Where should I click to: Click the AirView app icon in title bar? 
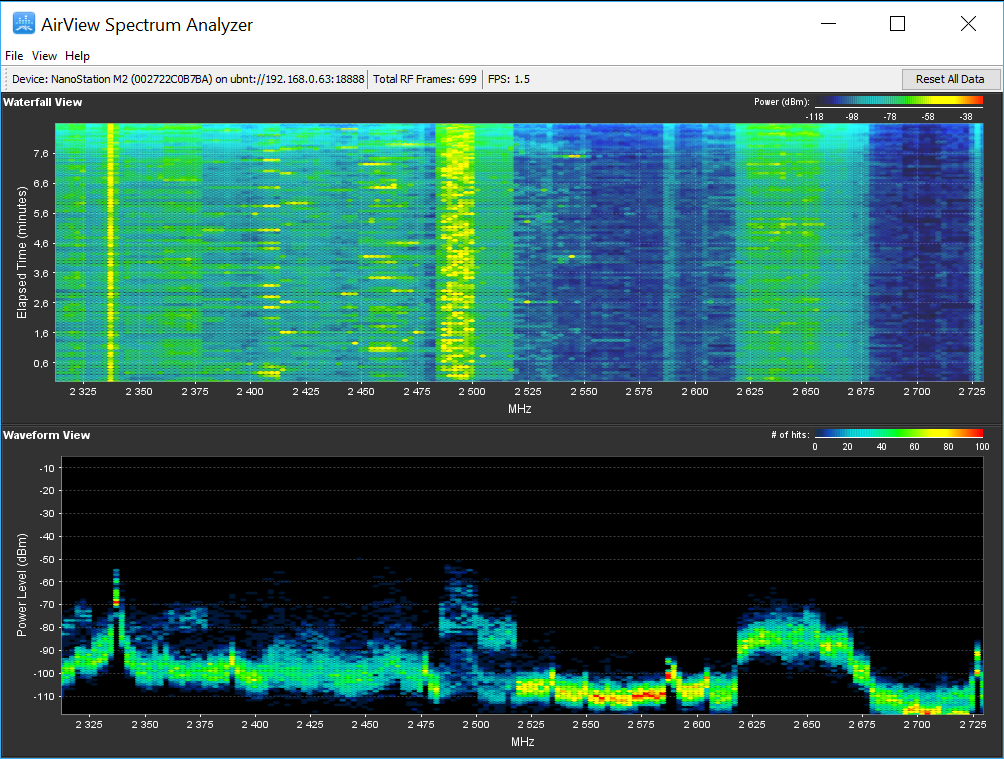pyautogui.click(x=24, y=24)
